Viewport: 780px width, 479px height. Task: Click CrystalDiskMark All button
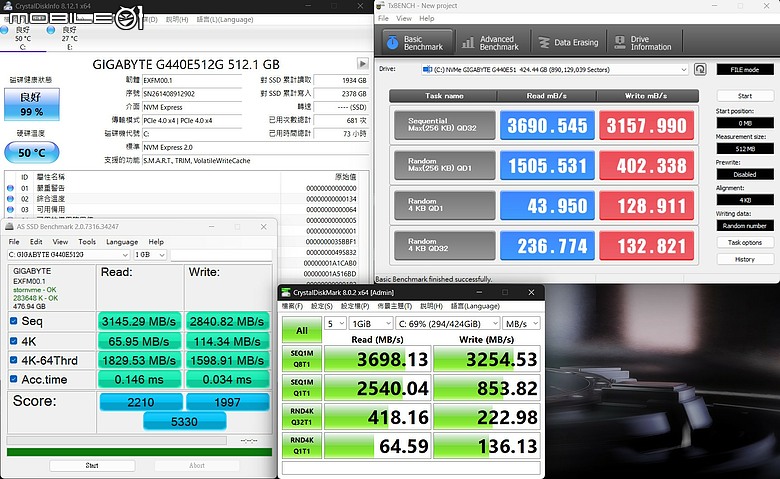pyautogui.click(x=301, y=330)
